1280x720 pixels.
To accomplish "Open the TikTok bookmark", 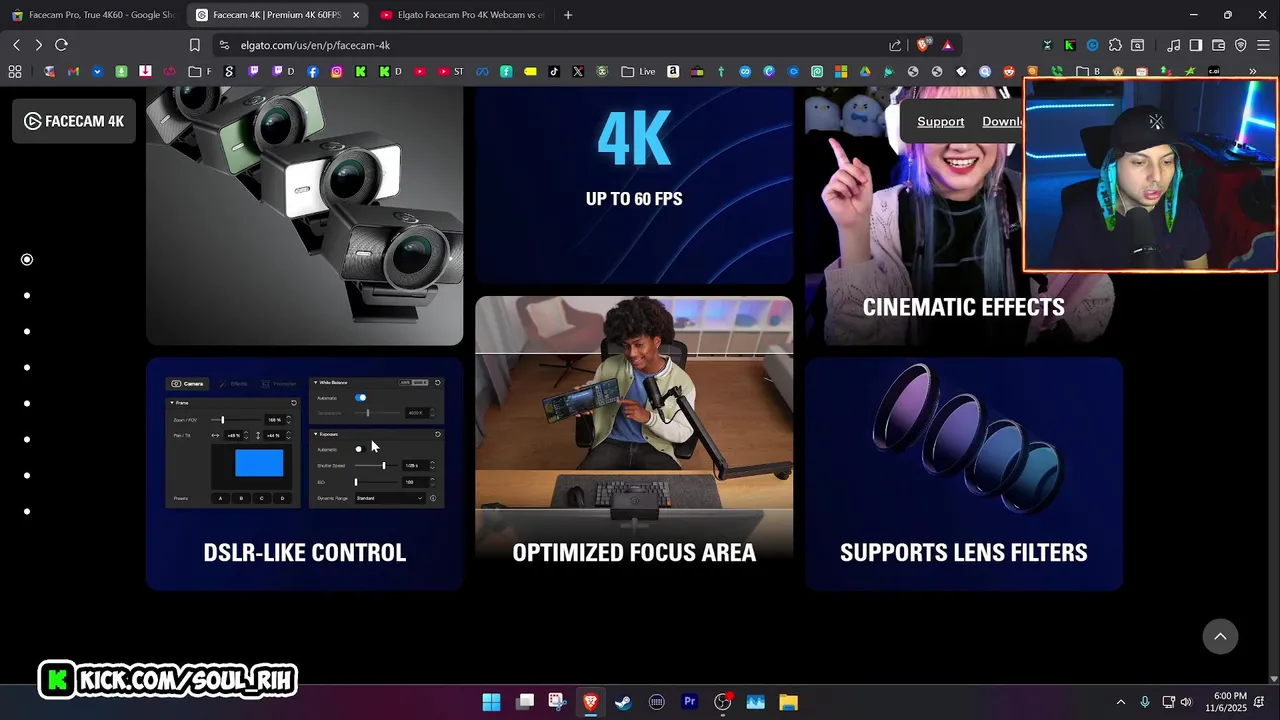I will [554, 71].
